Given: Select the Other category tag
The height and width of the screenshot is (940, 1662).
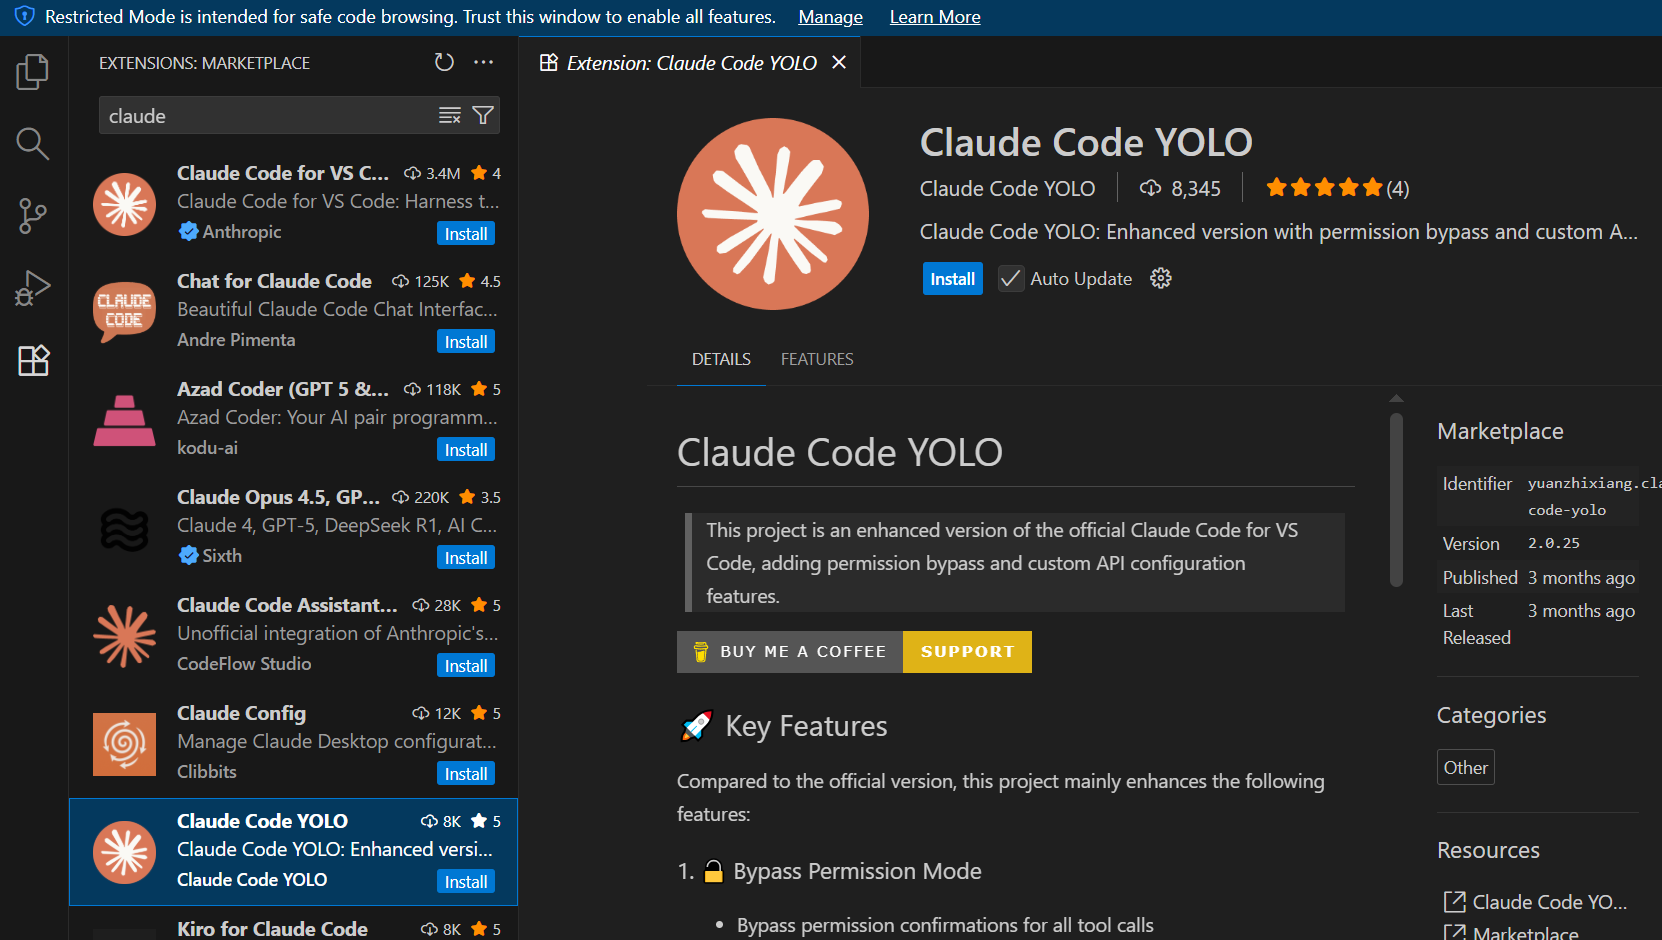Looking at the screenshot, I should [x=1465, y=767].
